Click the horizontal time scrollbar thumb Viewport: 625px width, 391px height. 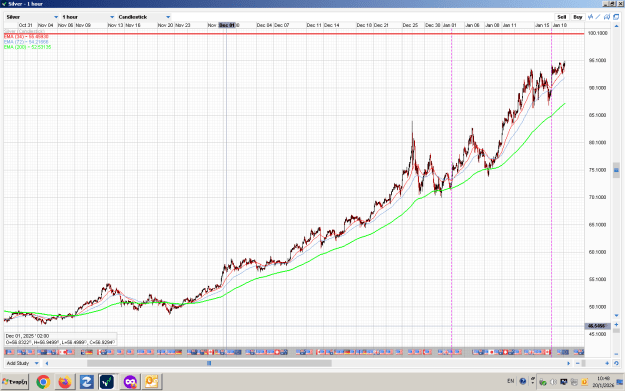pyautogui.click(x=209, y=363)
